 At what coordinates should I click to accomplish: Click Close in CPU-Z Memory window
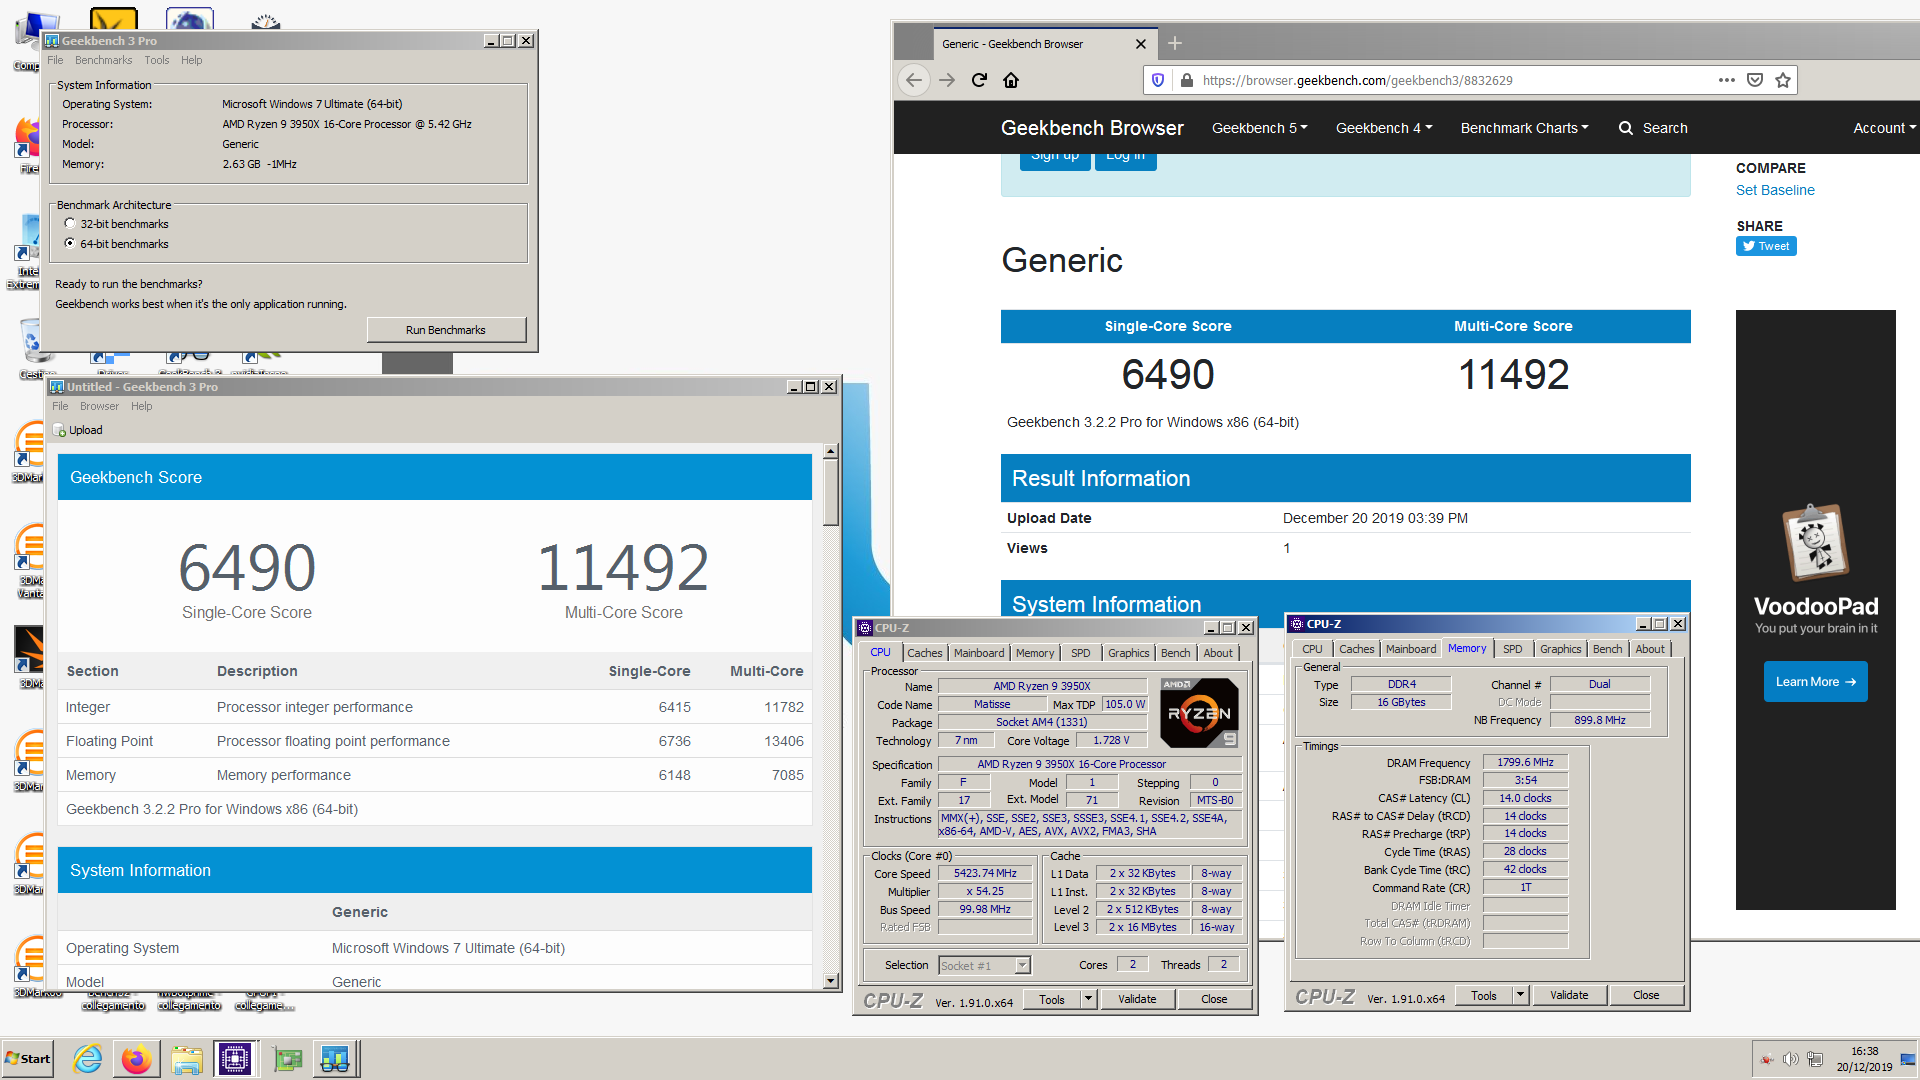[x=1646, y=996]
